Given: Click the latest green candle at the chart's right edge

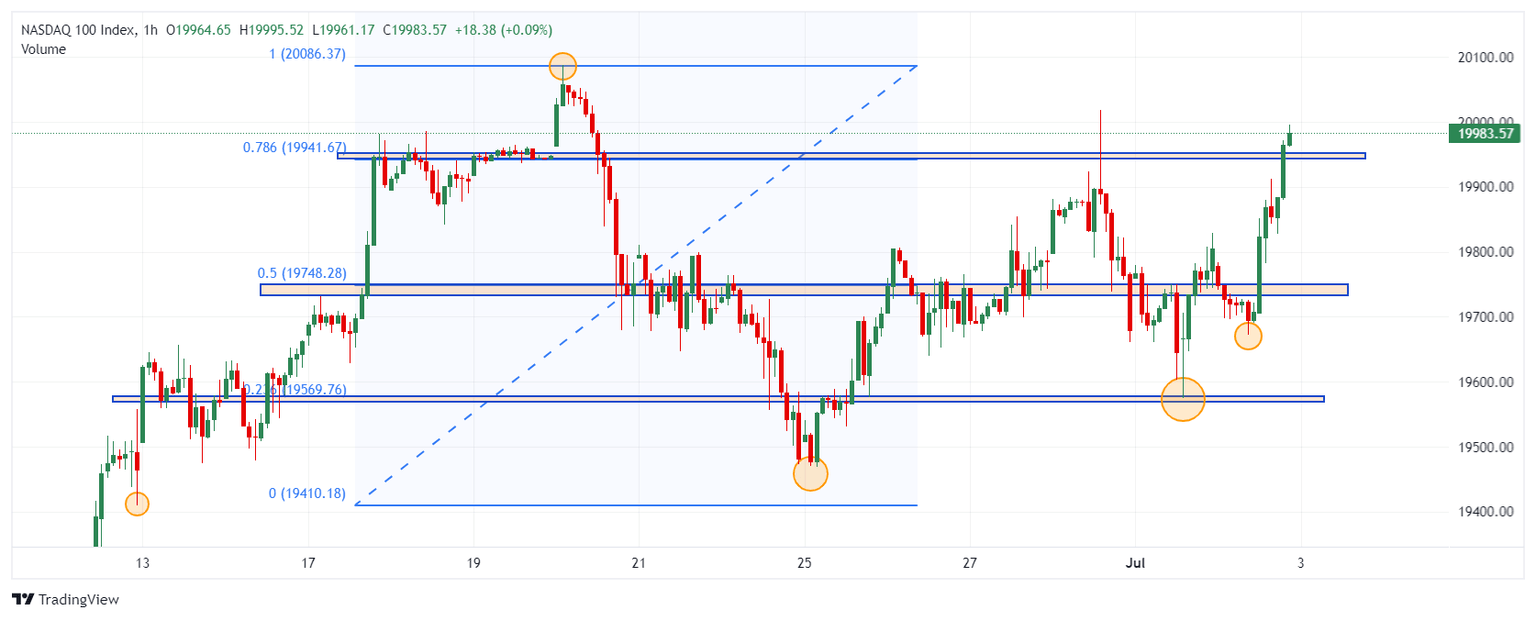Looking at the screenshot, I should (1290, 137).
